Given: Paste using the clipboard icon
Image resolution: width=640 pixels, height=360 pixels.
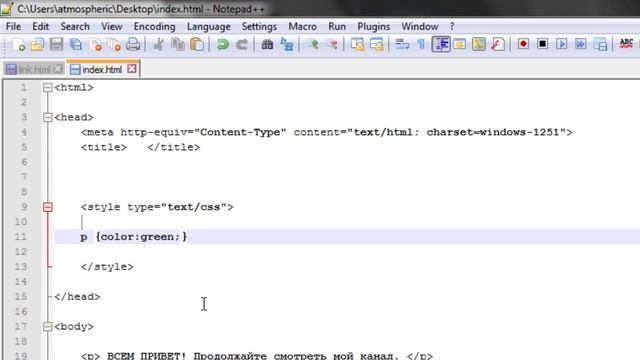Looking at the screenshot, I should [x=197, y=44].
